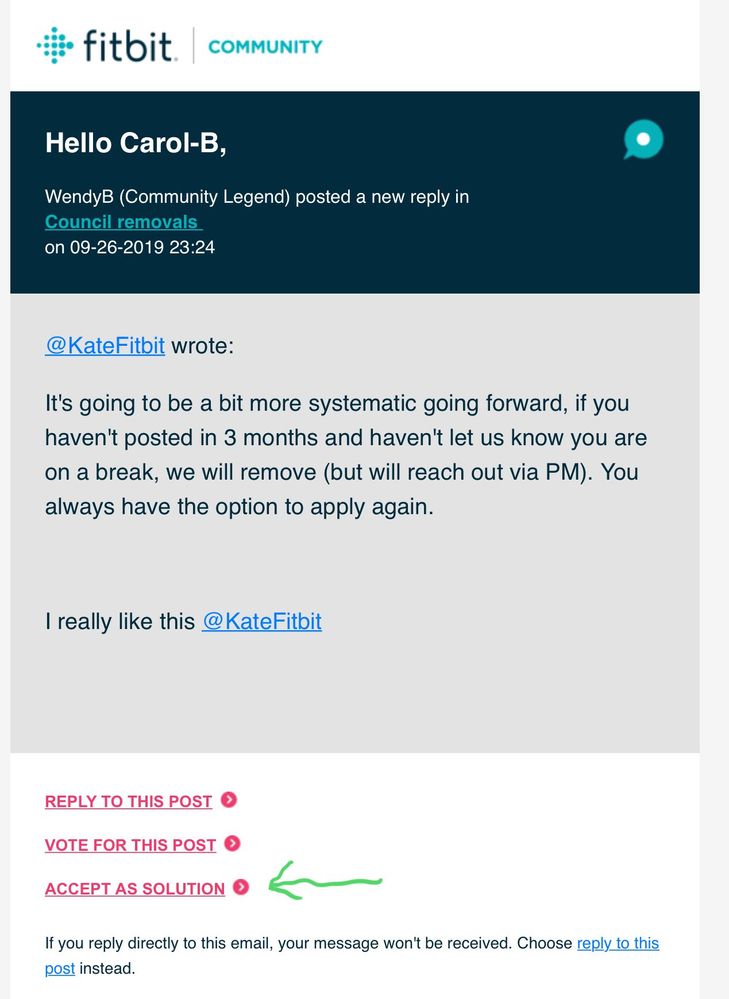Click the 'I really like this' reply text
This screenshot has height=999, width=729.
click(120, 621)
